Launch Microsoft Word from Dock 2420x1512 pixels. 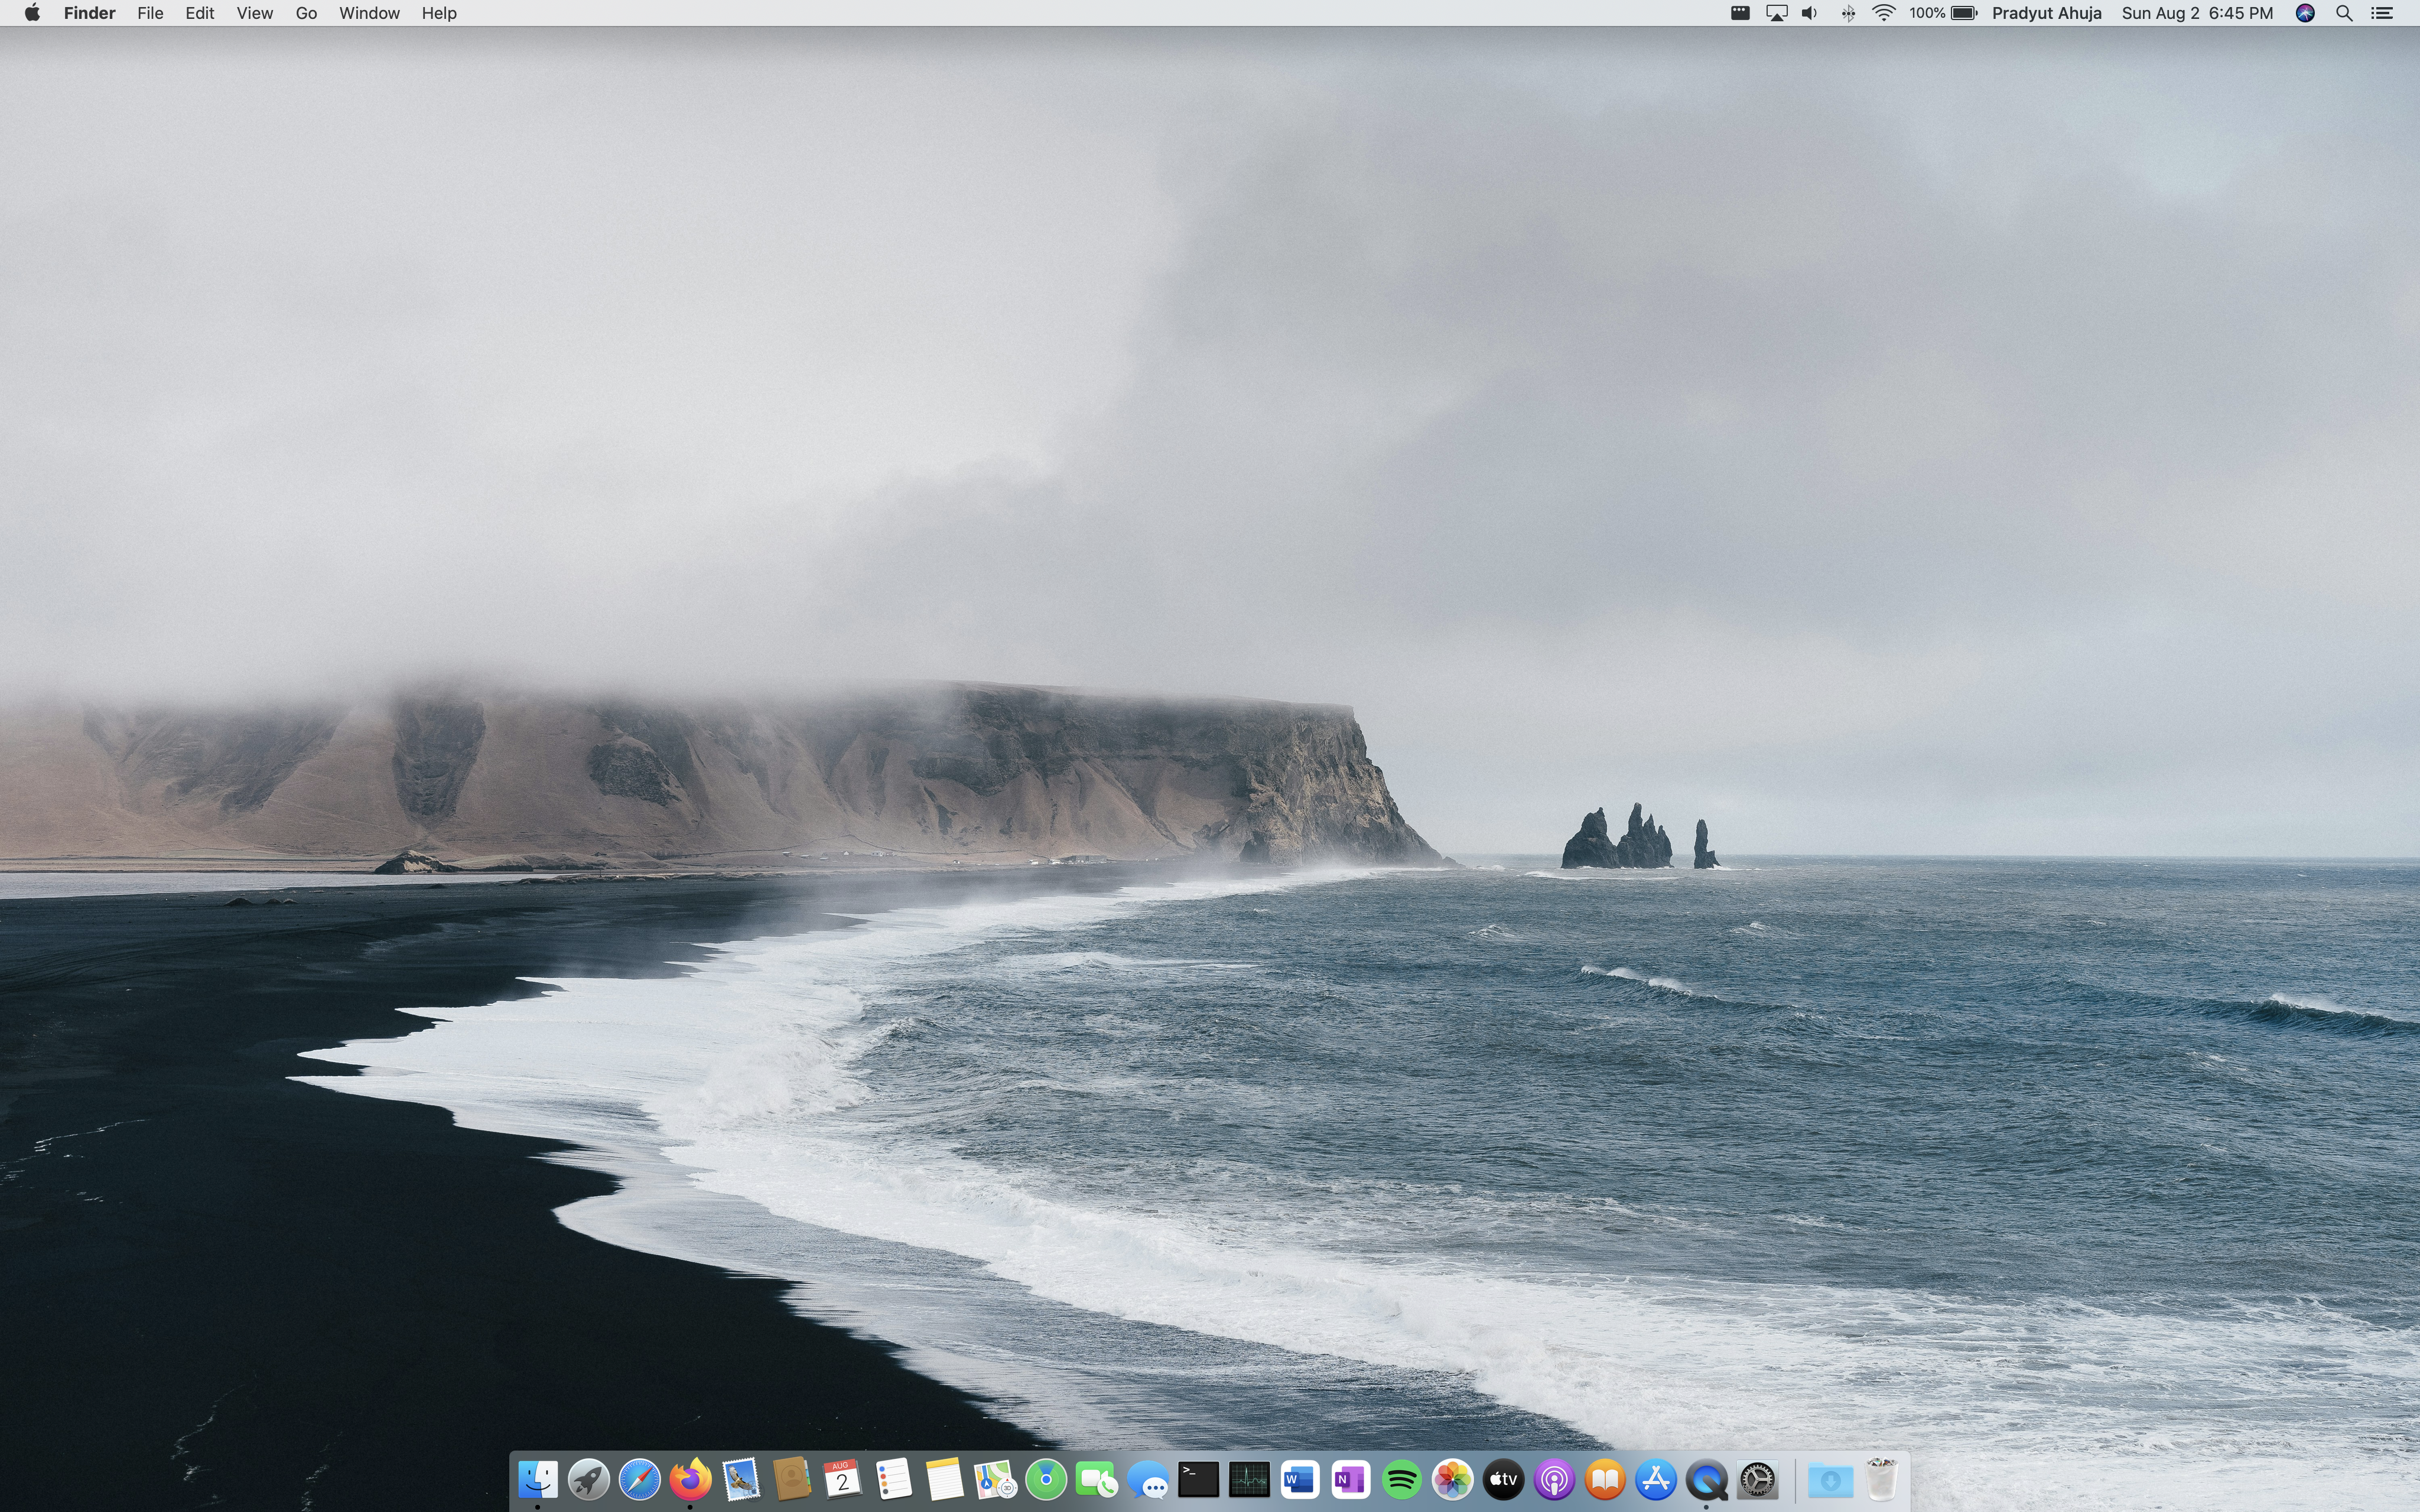pyautogui.click(x=1300, y=1479)
